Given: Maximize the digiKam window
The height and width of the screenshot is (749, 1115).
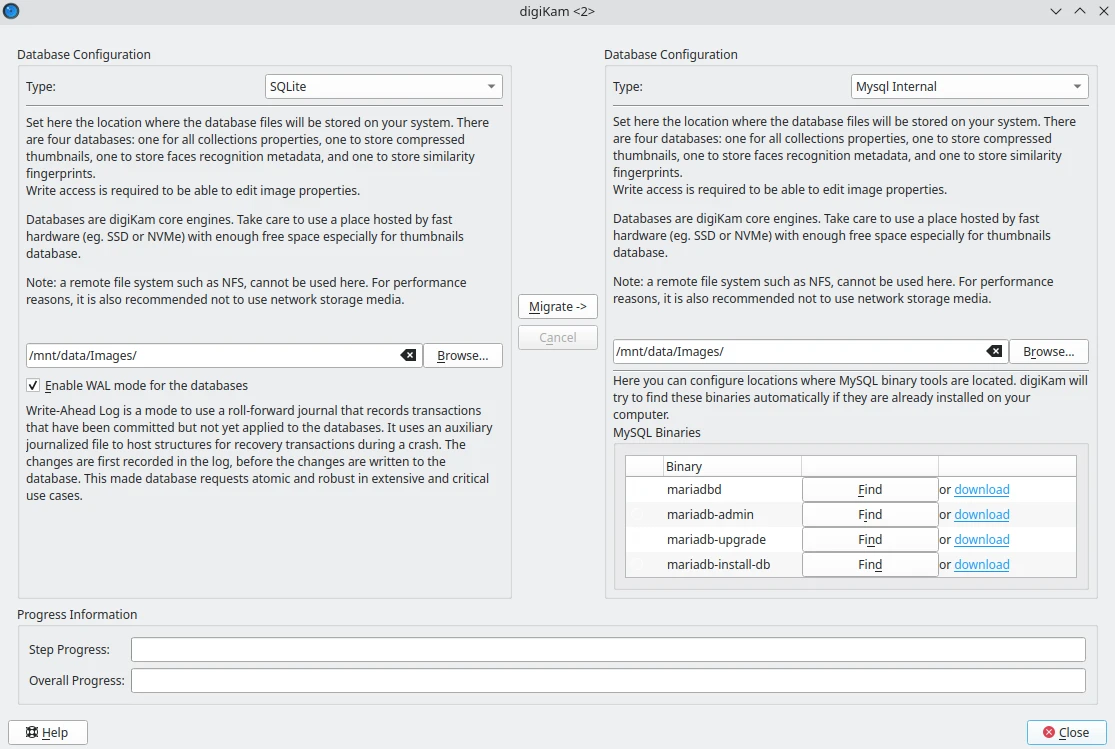Looking at the screenshot, I should click(x=1079, y=11).
